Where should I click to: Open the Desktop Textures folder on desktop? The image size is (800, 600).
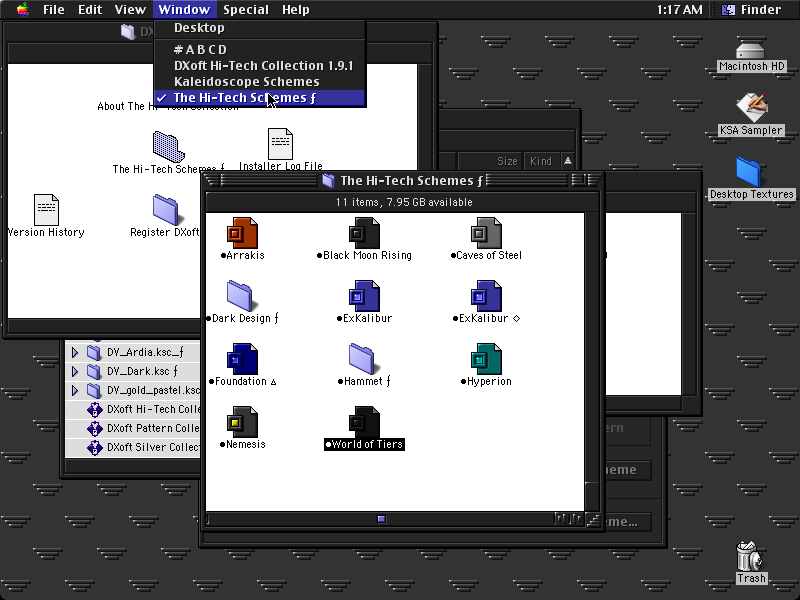coord(748,172)
